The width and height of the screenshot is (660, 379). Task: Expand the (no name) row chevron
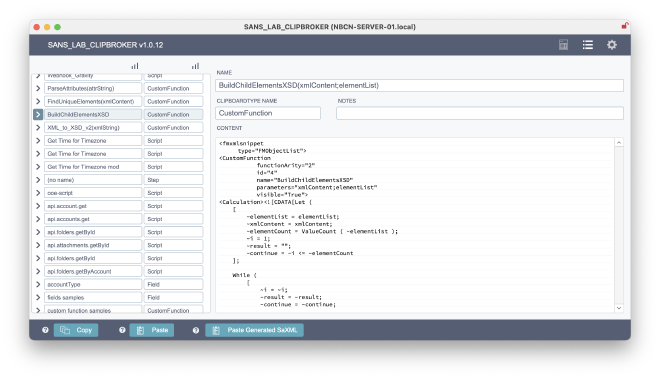click(38, 180)
